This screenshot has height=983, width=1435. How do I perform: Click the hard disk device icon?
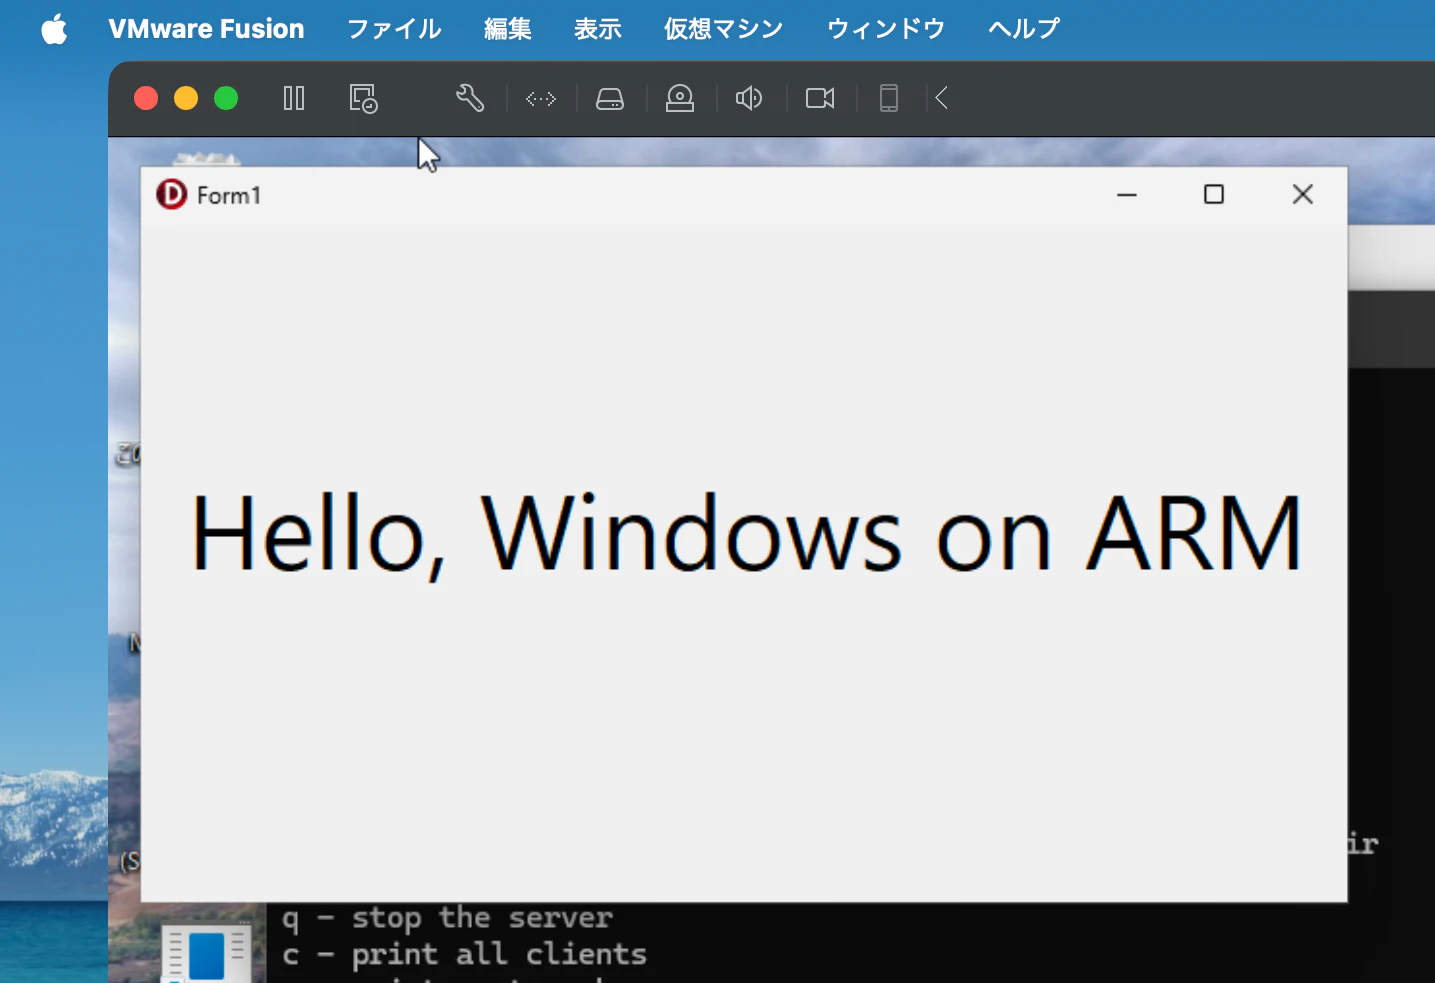click(610, 98)
